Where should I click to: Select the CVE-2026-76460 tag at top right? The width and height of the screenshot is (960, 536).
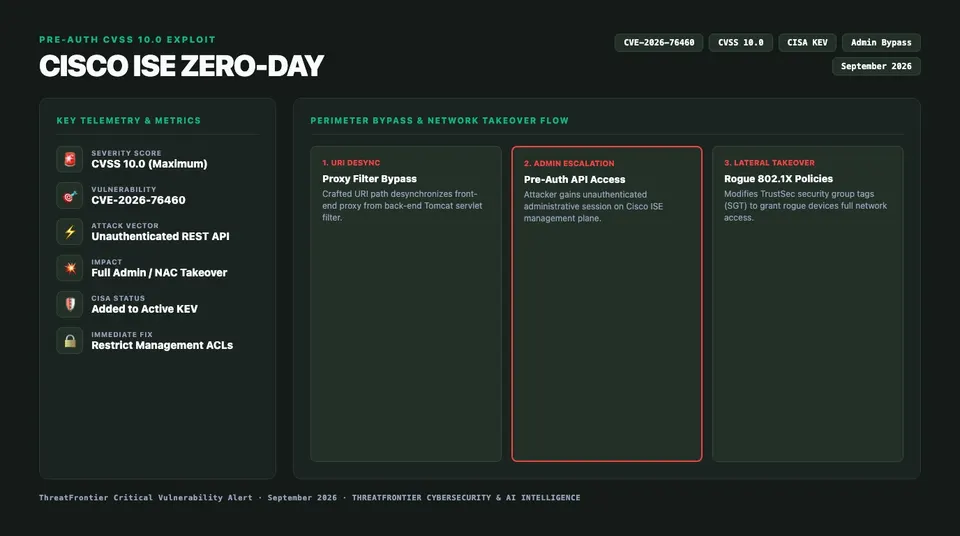click(659, 42)
